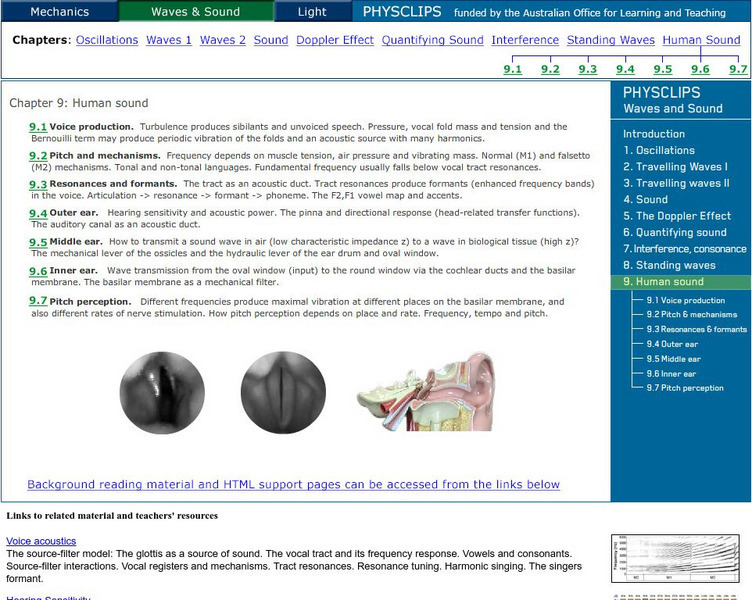Open the Voice acoustics link
Image resolution: width=752 pixels, height=600 pixels.
pyautogui.click(x=41, y=541)
